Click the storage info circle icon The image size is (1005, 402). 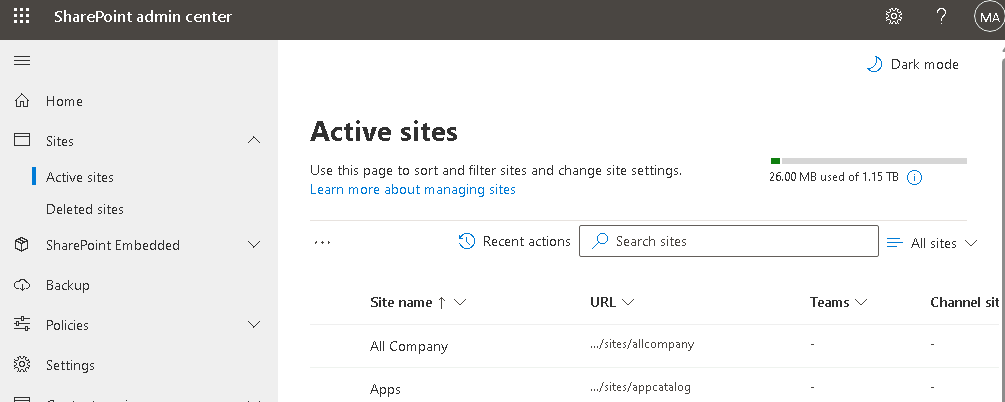[915, 178]
